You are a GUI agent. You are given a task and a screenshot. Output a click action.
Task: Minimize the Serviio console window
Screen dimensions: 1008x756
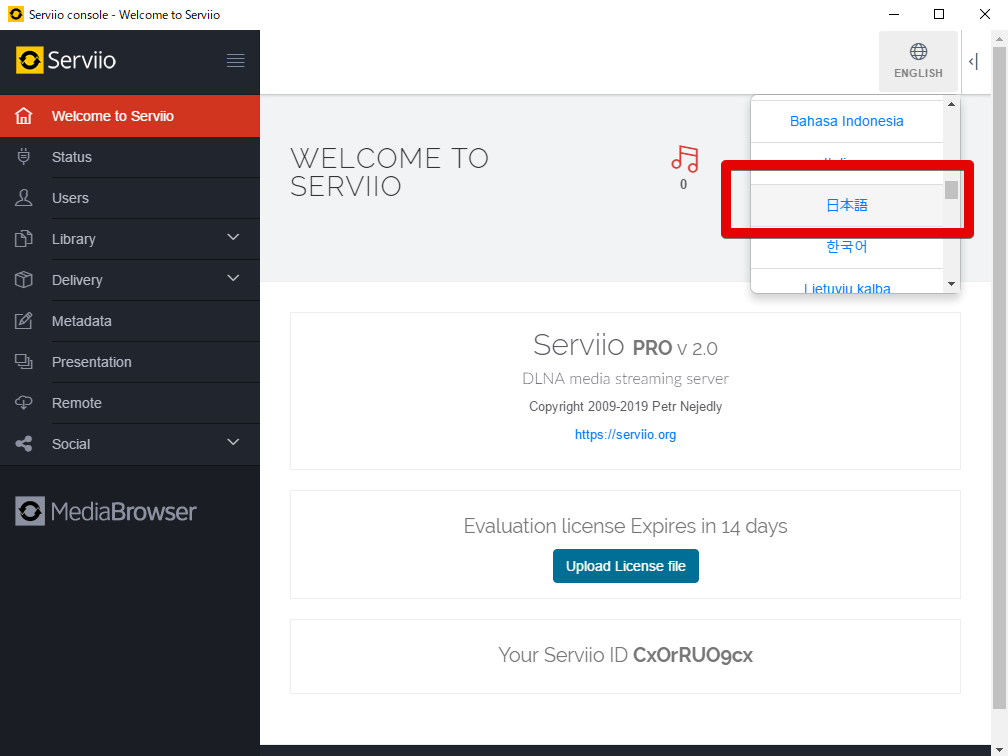tap(894, 14)
